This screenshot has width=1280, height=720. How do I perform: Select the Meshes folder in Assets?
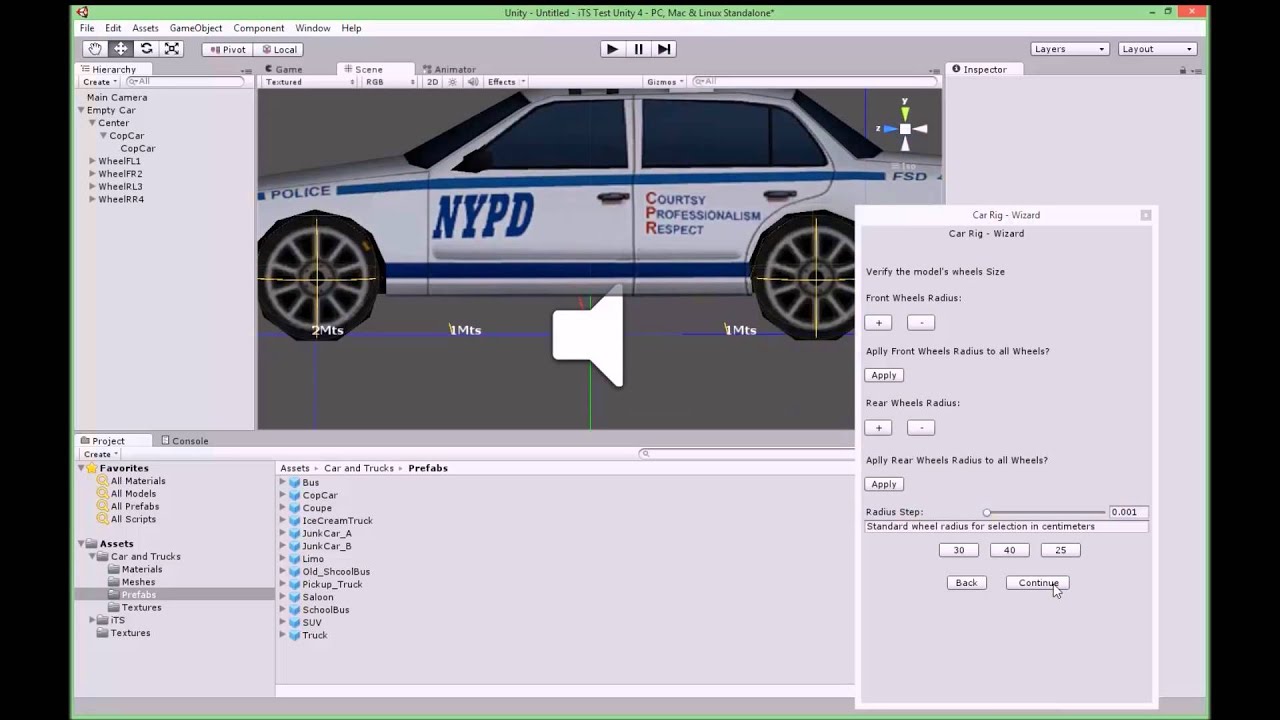[138, 582]
